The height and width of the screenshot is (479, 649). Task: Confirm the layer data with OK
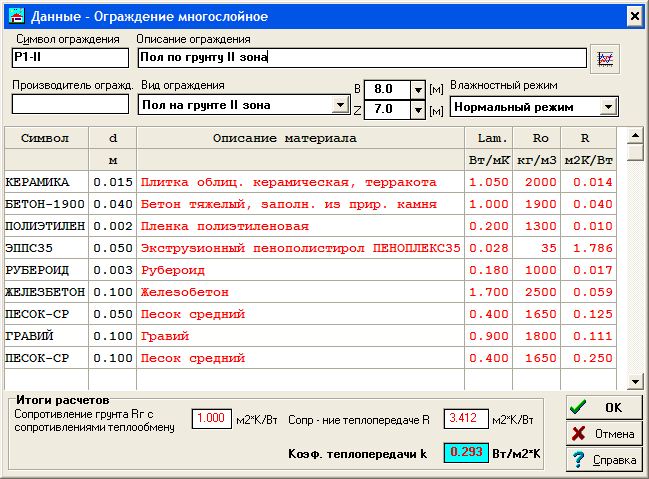(x=604, y=407)
